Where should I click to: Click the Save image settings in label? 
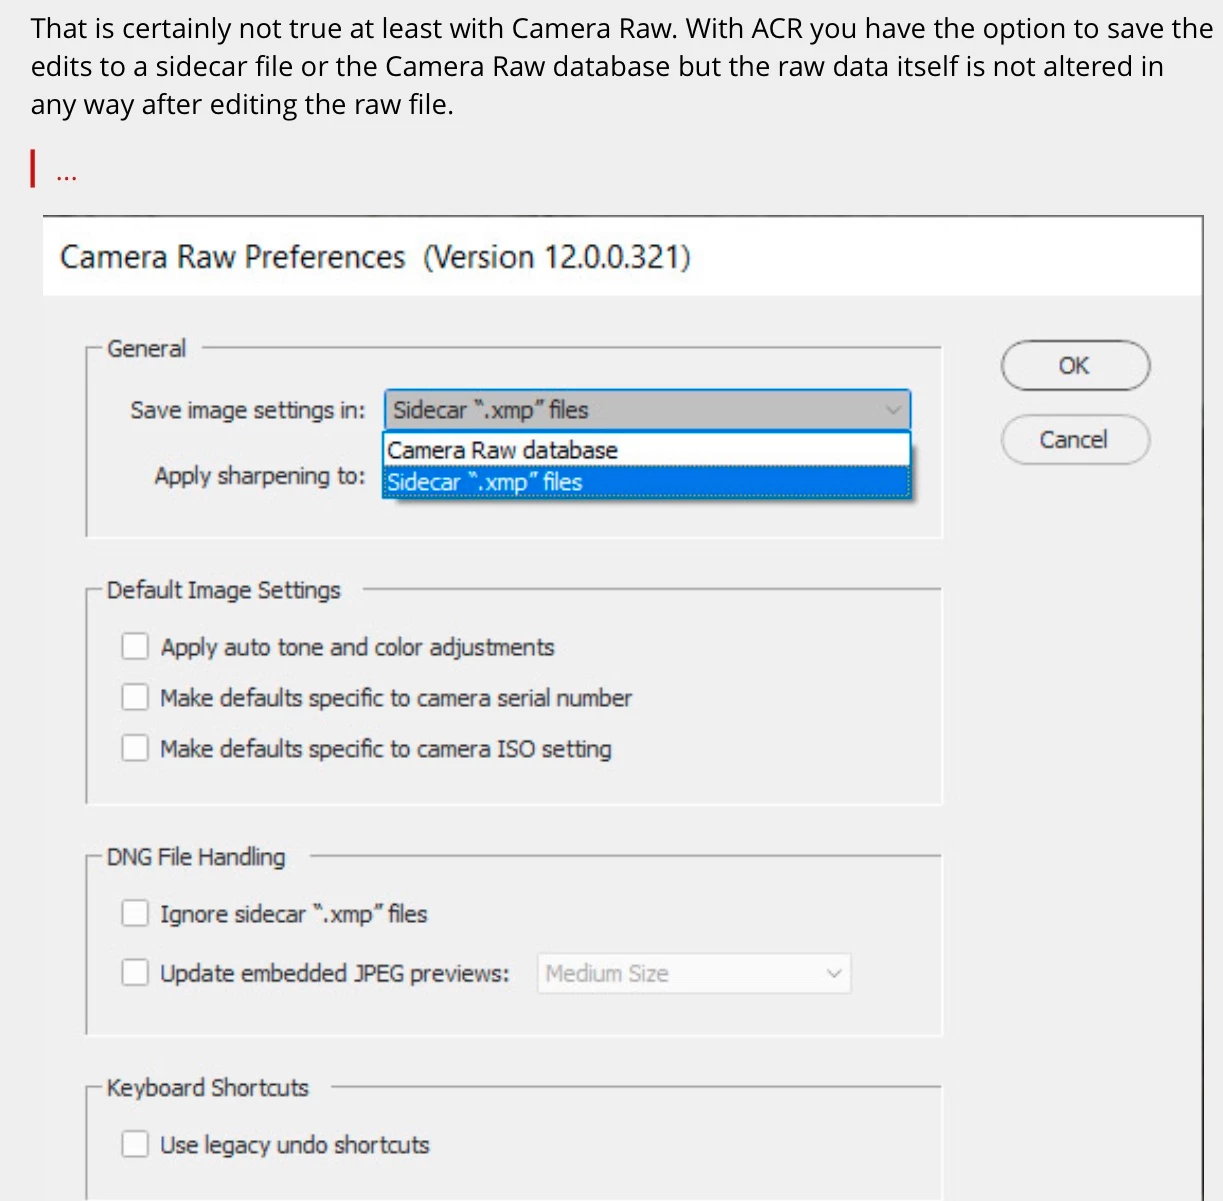pyautogui.click(x=248, y=410)
